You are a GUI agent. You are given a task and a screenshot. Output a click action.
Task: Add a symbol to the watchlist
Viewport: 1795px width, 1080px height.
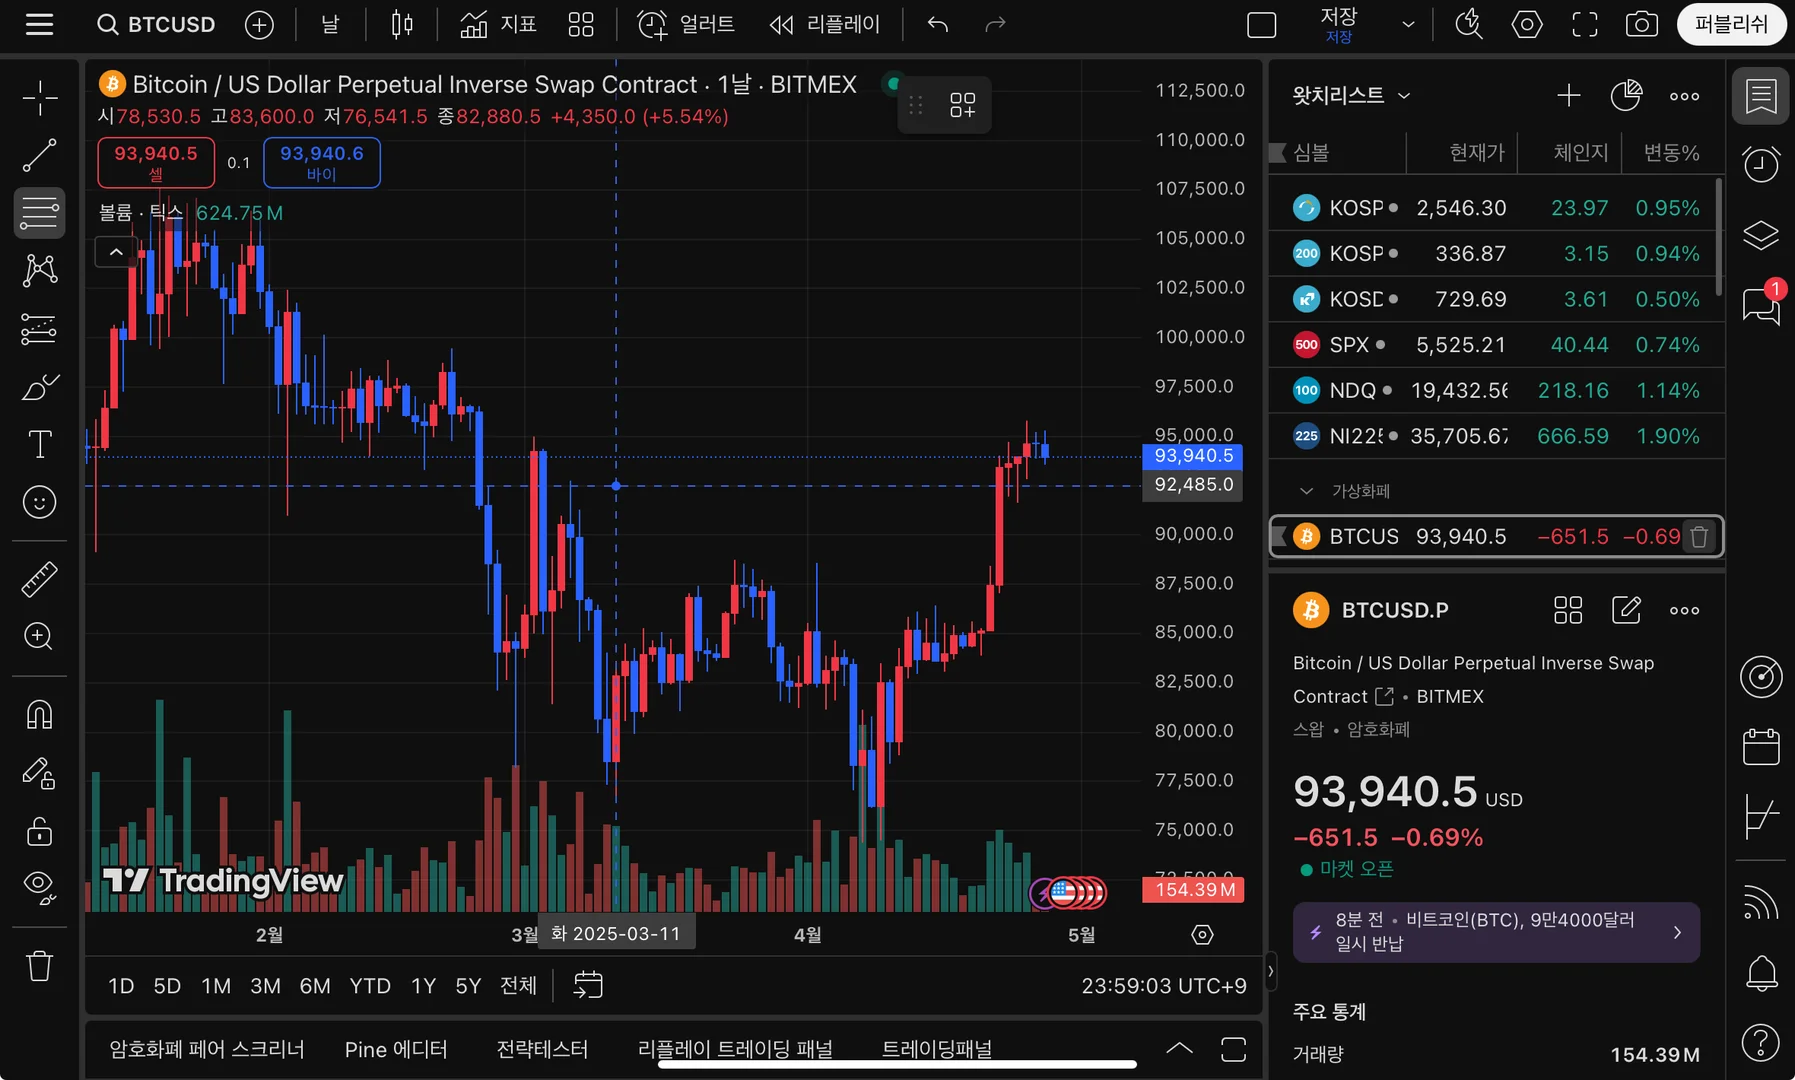tap(1569, 95)
